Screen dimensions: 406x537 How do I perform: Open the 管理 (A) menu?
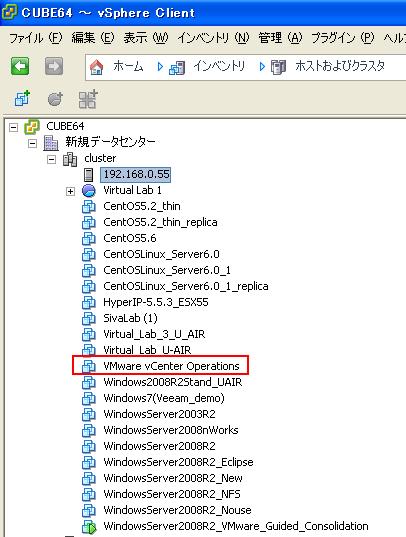[280, 38]
